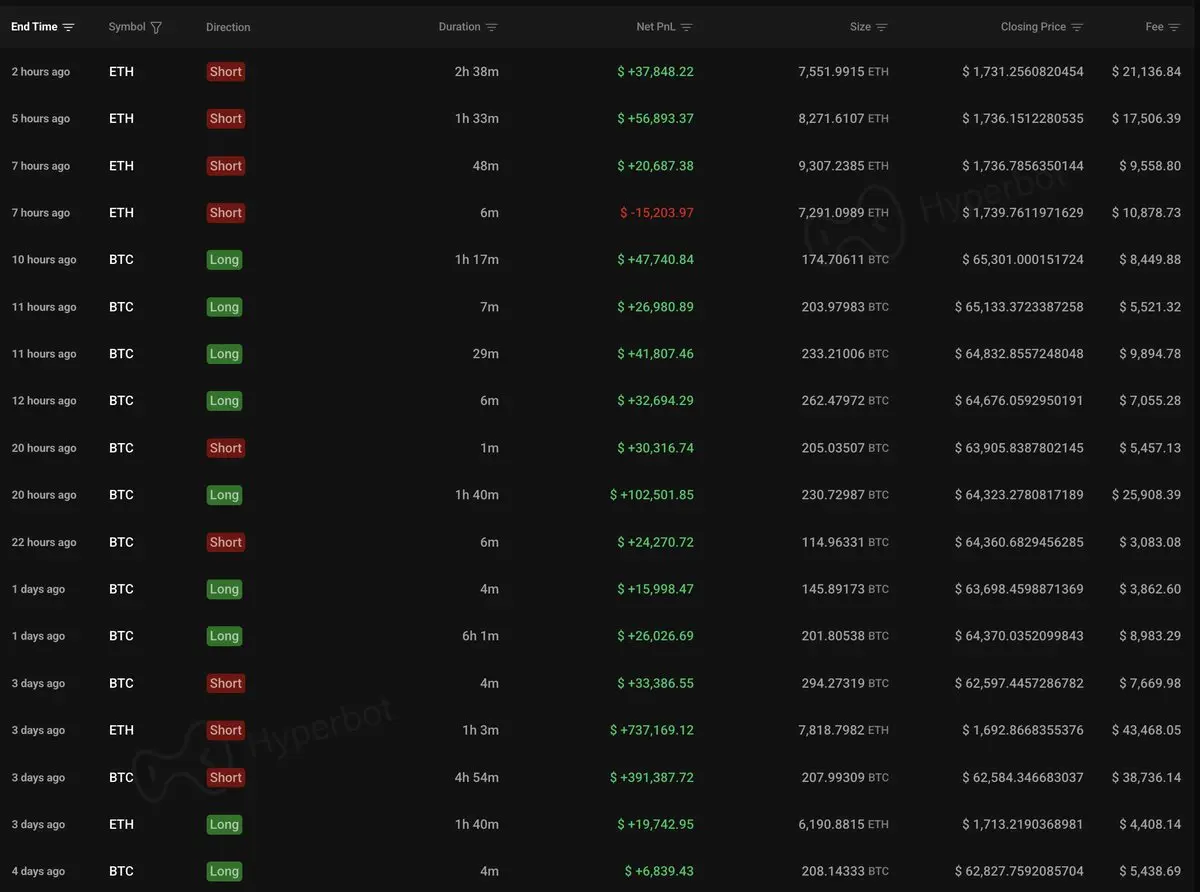Click net PnL value +41,807.46

[655, 354]
